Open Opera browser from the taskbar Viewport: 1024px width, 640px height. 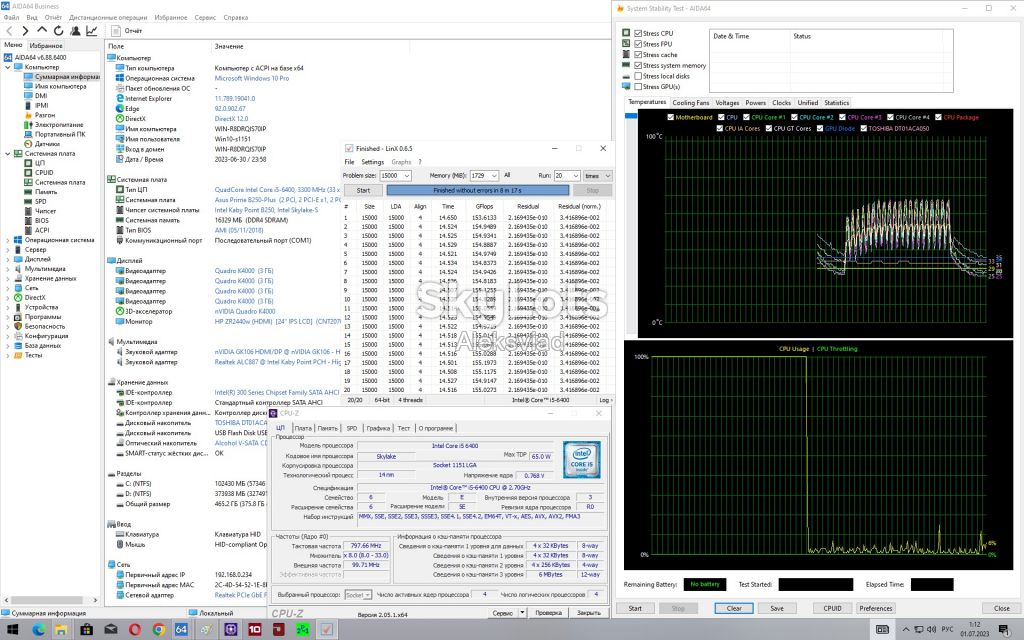point(135,630)
